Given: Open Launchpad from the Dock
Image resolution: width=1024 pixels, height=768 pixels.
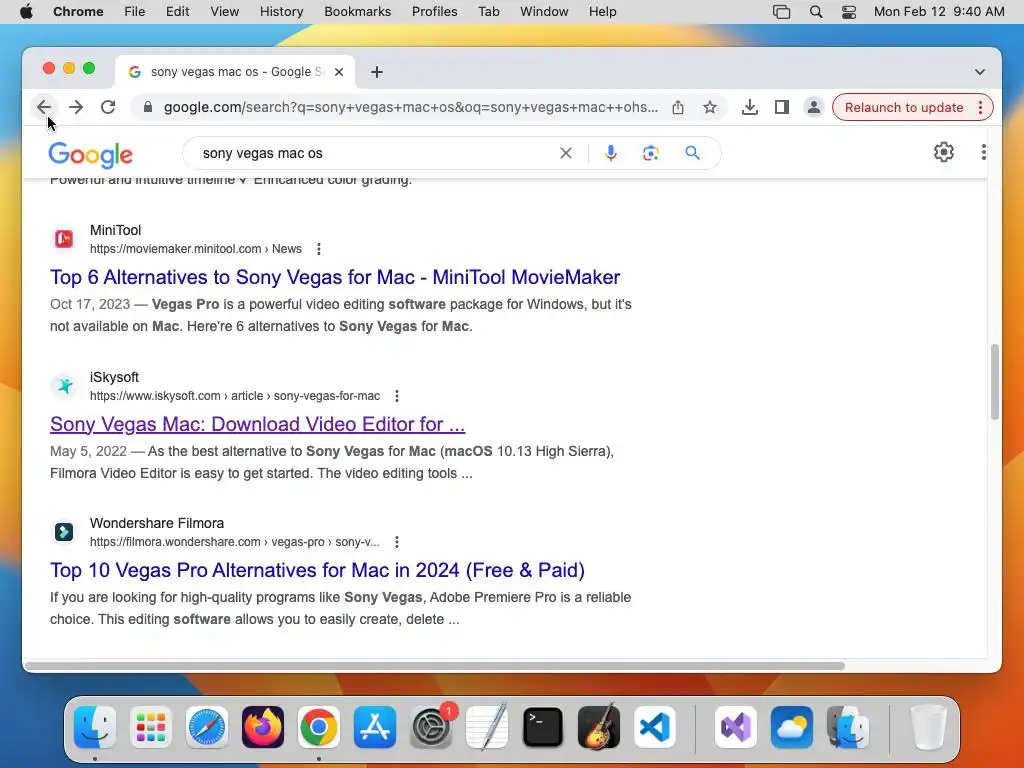Looking at the screenshot, I should [x=151, y=727].
